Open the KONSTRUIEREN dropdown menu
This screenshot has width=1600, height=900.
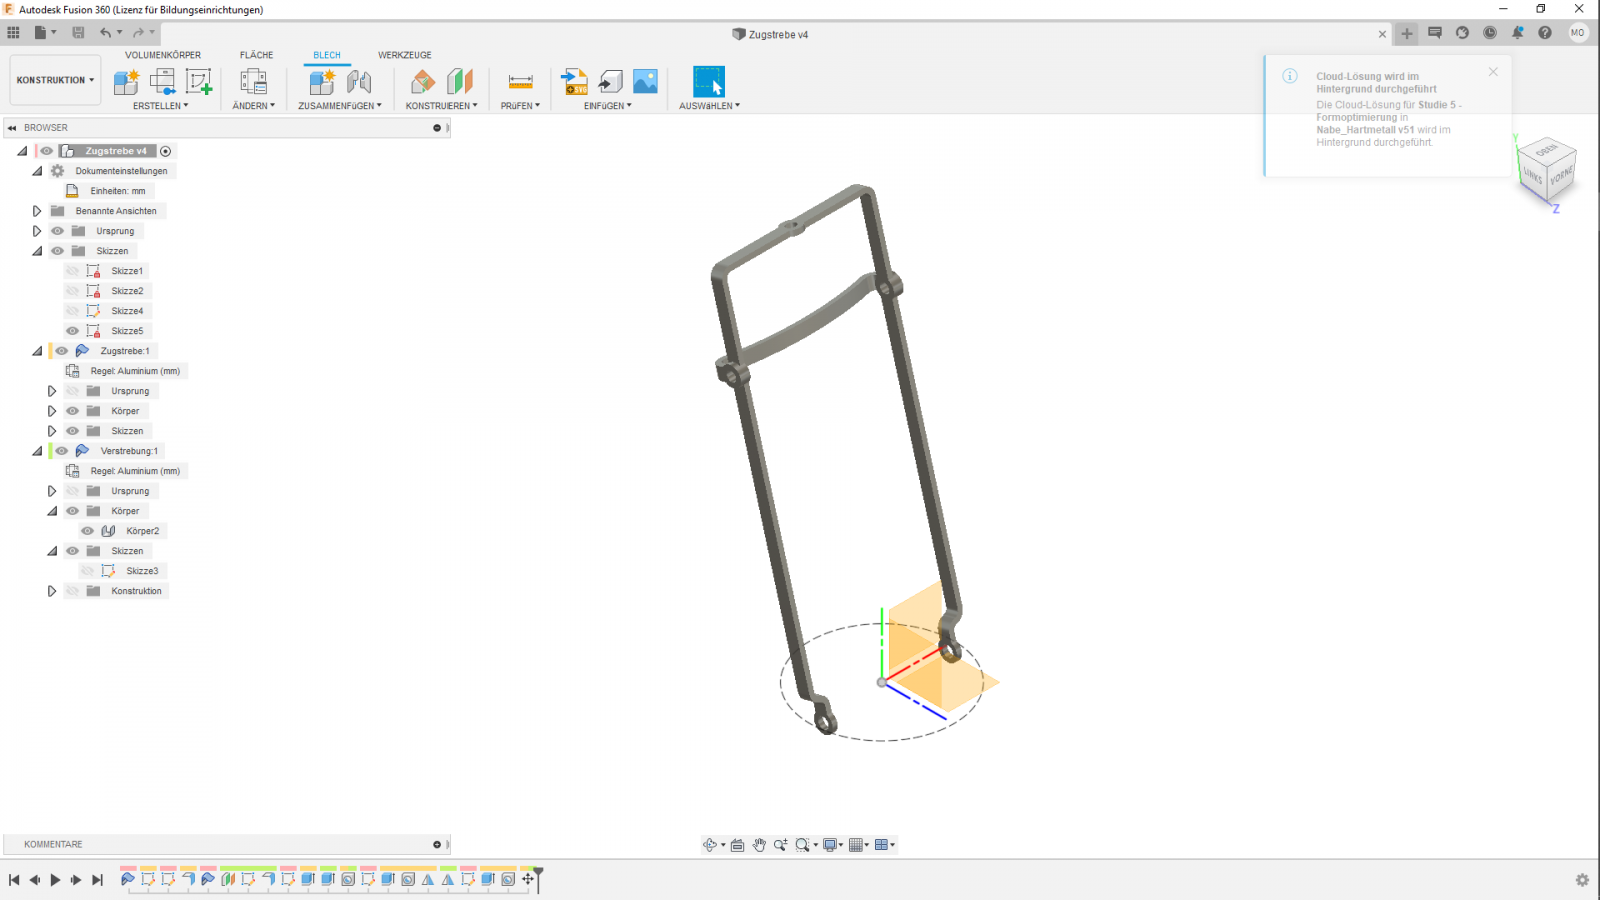(441, 106)
